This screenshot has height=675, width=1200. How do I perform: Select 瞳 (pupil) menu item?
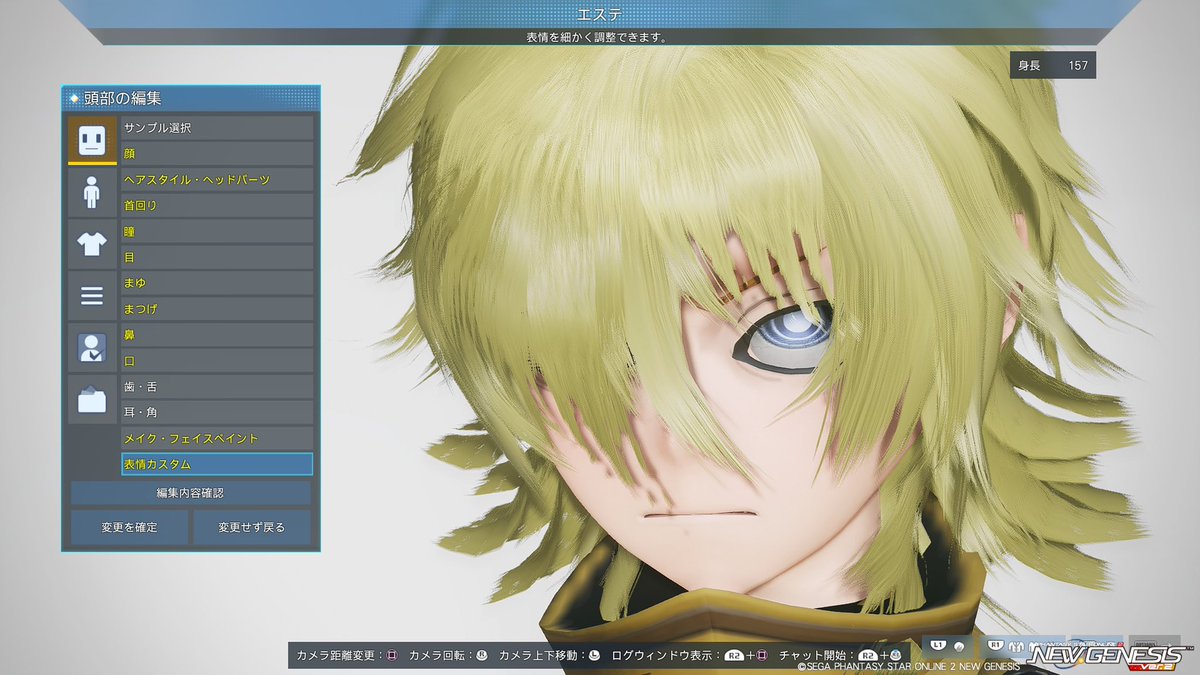217,231
